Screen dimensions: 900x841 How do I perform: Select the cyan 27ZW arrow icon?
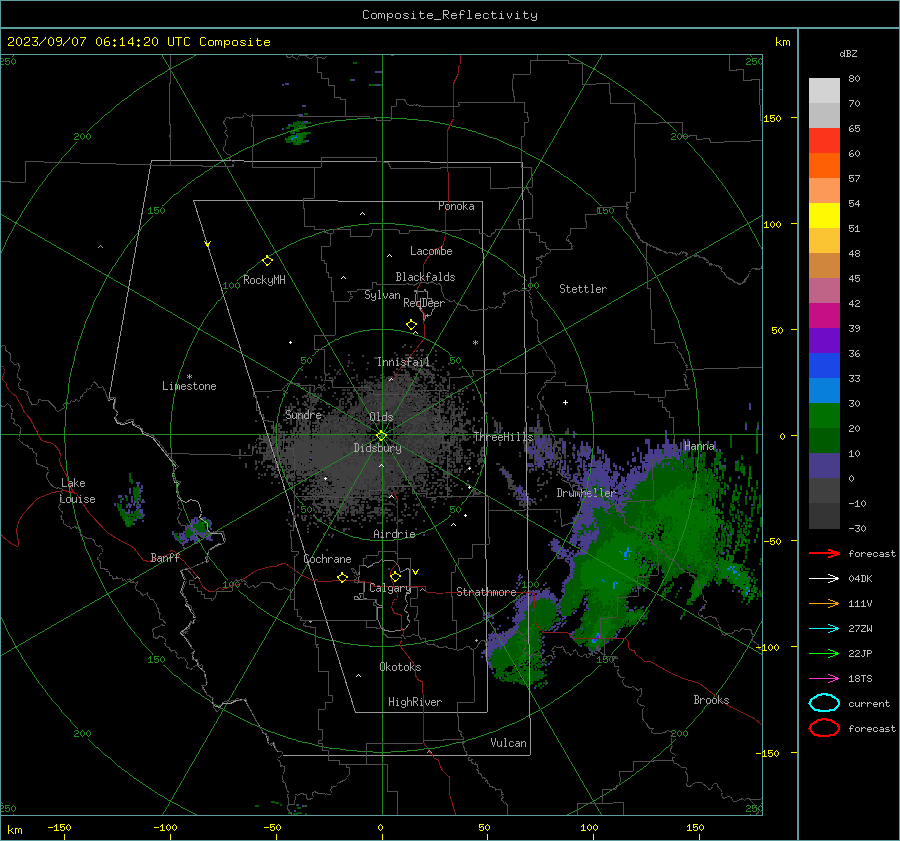(x=824, y=629)
